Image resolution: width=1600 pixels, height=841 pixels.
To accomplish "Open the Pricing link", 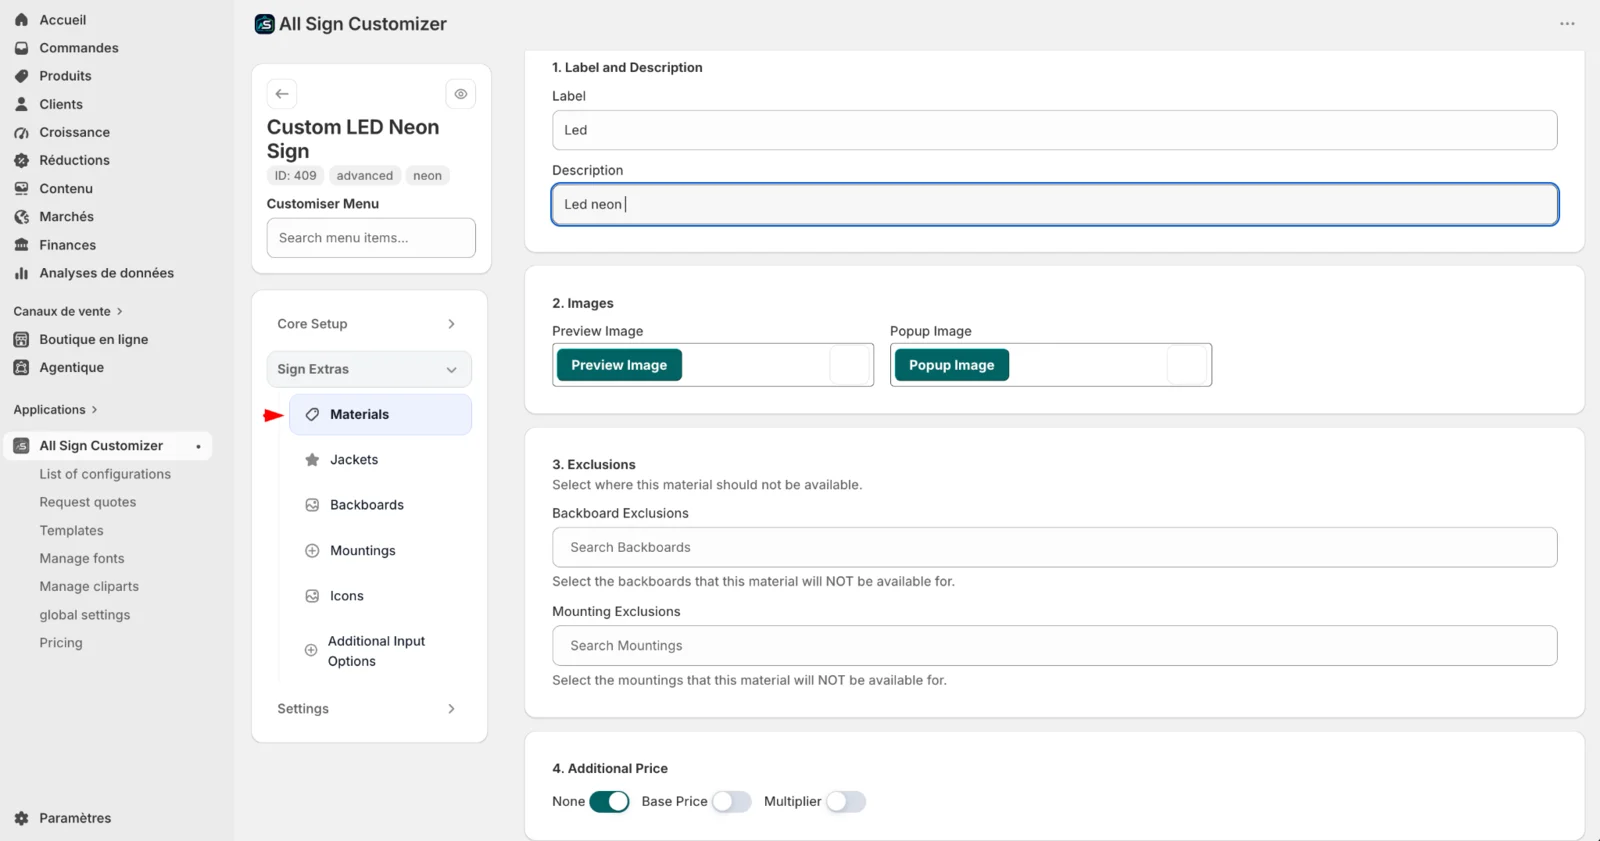I will click(61, 643).
